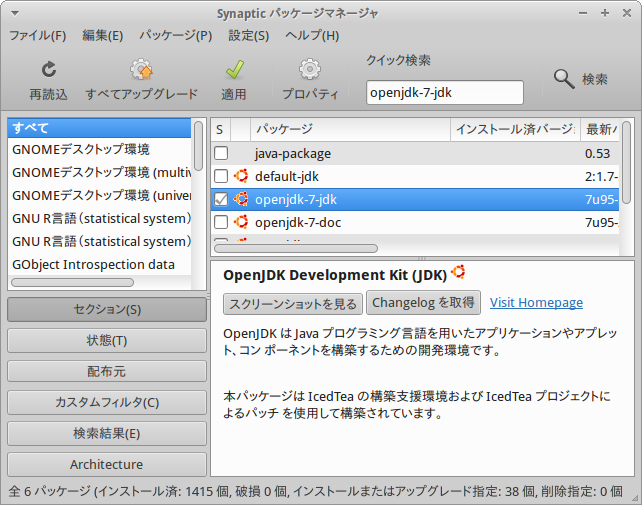Click the Ubuntu logo beside openjdk-7-doc
The width and height of the screenshot is (642, 505).
tap(241, 222)
